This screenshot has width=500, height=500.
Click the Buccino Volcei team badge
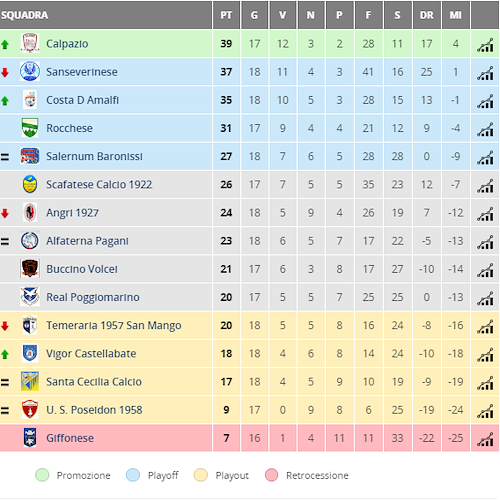(x=30, y=269)
